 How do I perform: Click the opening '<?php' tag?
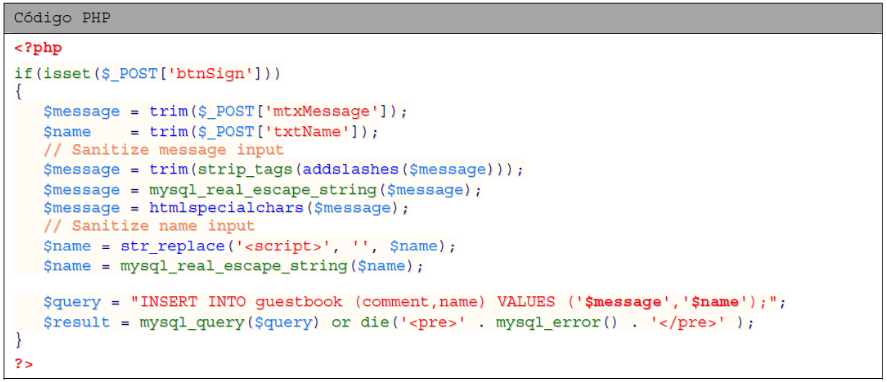pyautogui.click(x=38, y=49)
